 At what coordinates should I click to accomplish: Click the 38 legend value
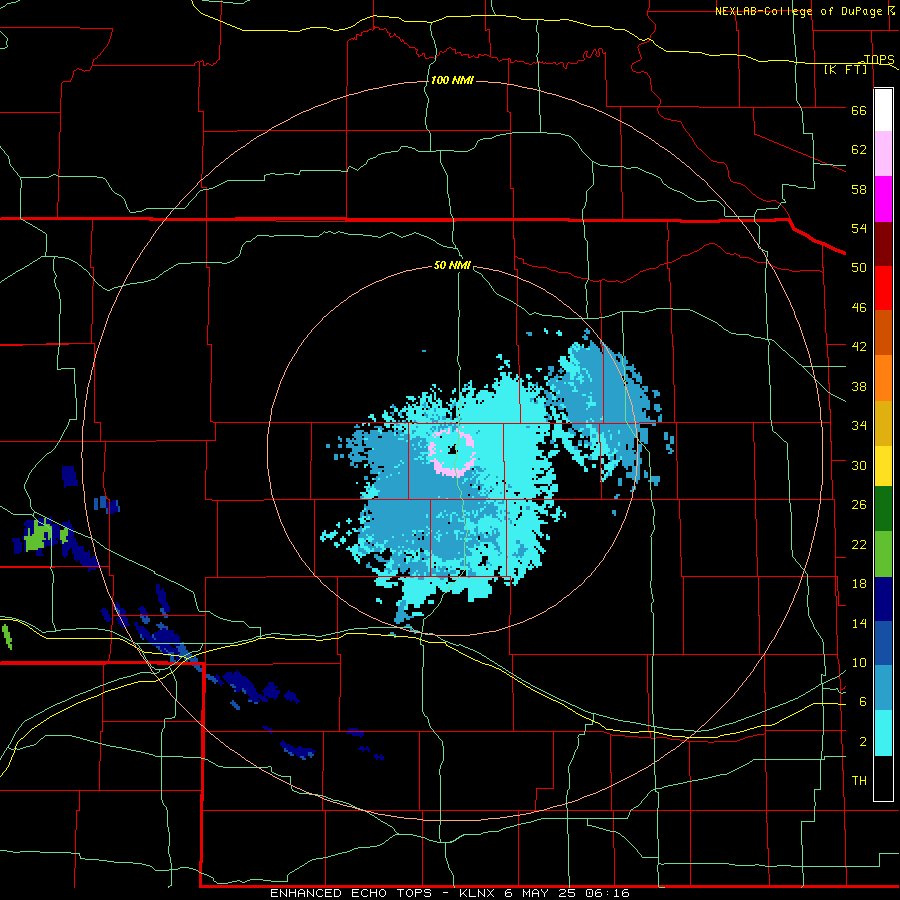pyautogui.click(x=859, y=387)
